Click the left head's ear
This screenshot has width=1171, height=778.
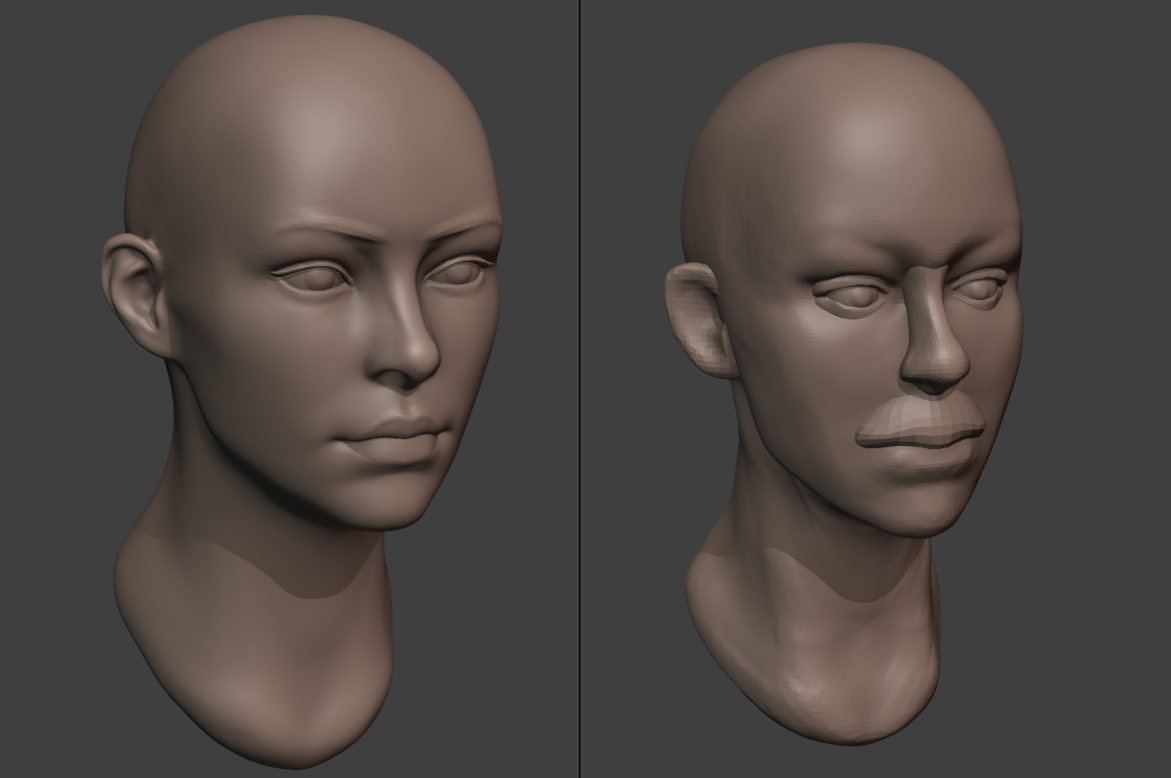click(132, 290)
